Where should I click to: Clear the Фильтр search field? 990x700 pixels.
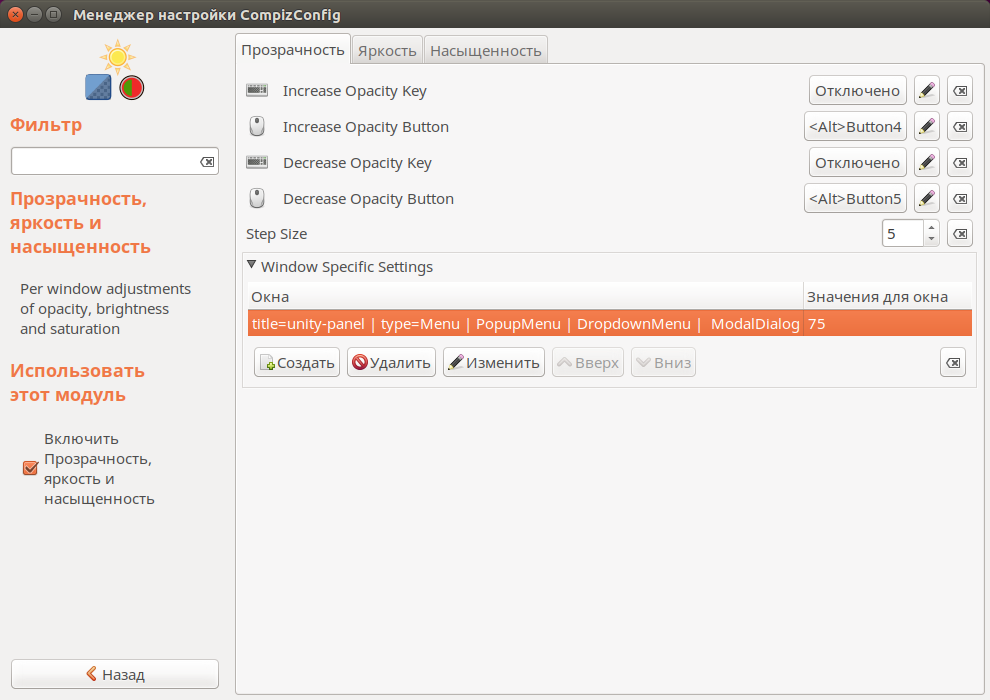click(x=207, y=162)
